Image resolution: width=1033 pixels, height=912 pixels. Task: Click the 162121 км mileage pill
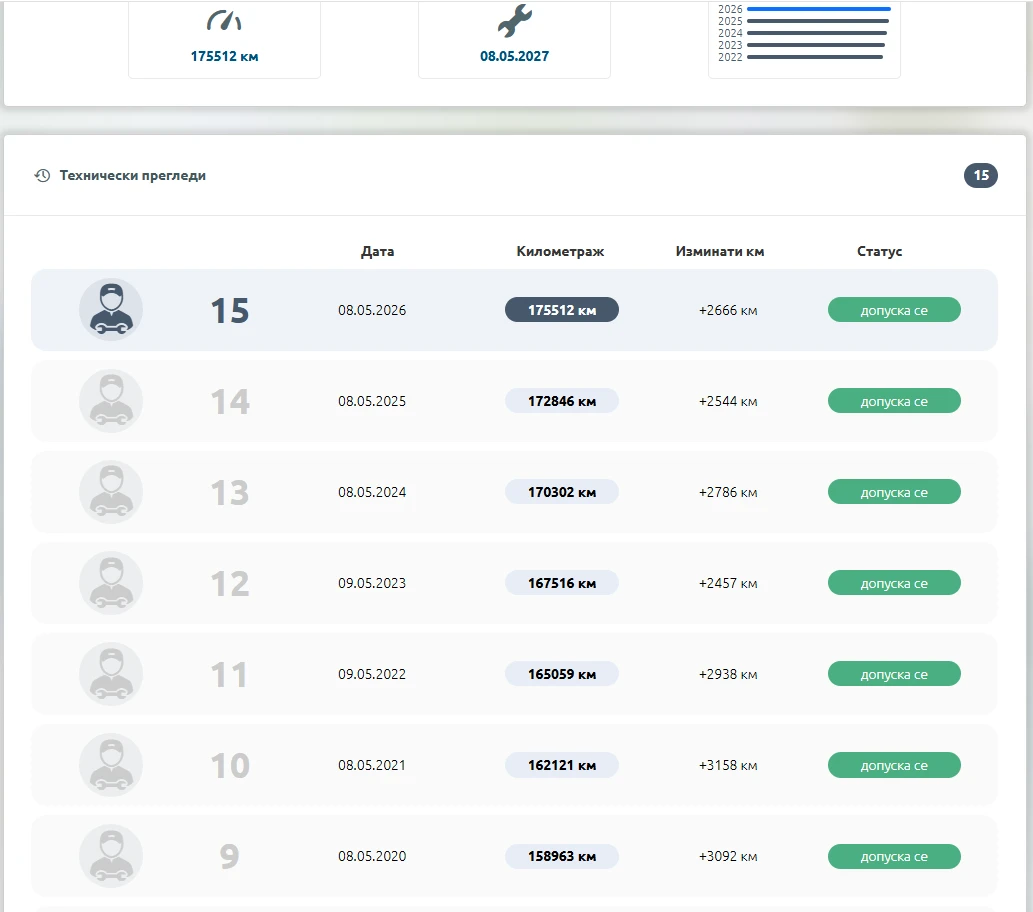(x=562, y=765)
